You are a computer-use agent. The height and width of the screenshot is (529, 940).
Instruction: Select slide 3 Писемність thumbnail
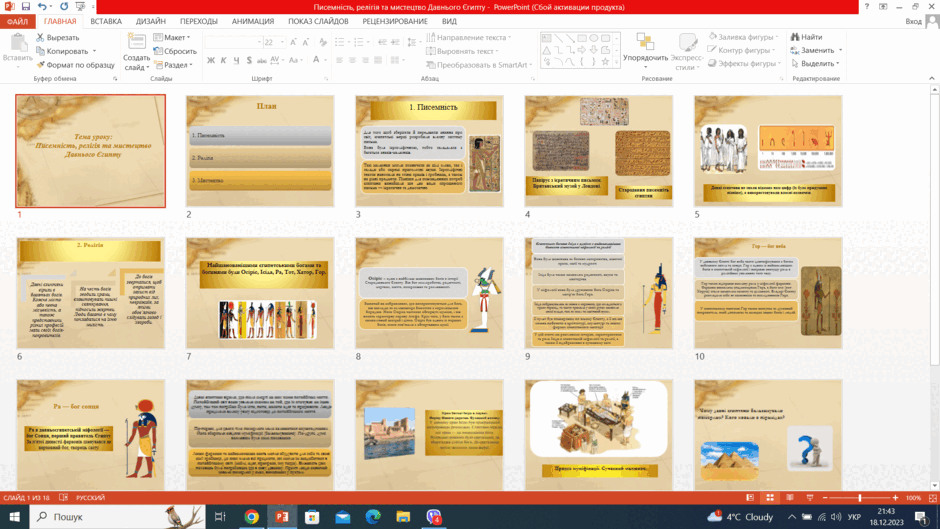click(429, 151)
